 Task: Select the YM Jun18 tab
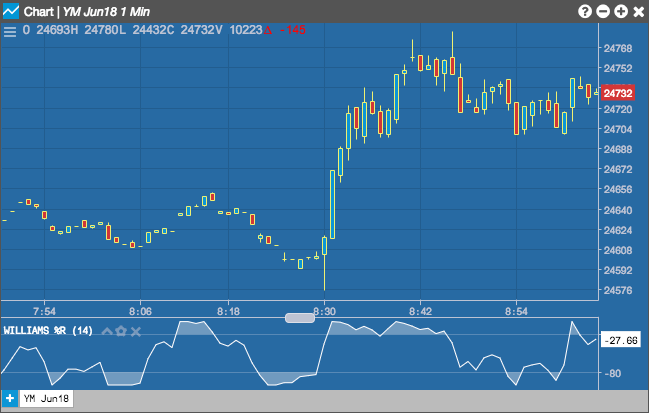point(46,399)
